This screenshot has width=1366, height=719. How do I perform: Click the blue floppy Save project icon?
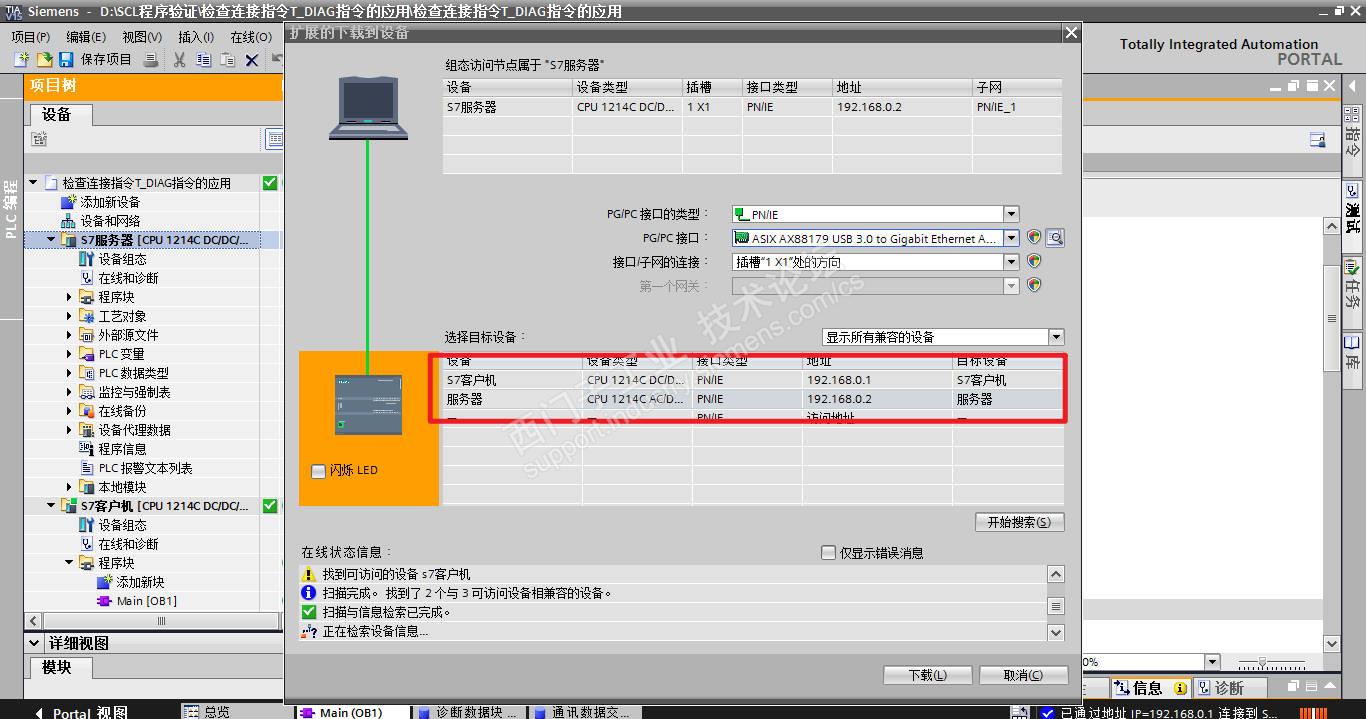click(66, 60)
